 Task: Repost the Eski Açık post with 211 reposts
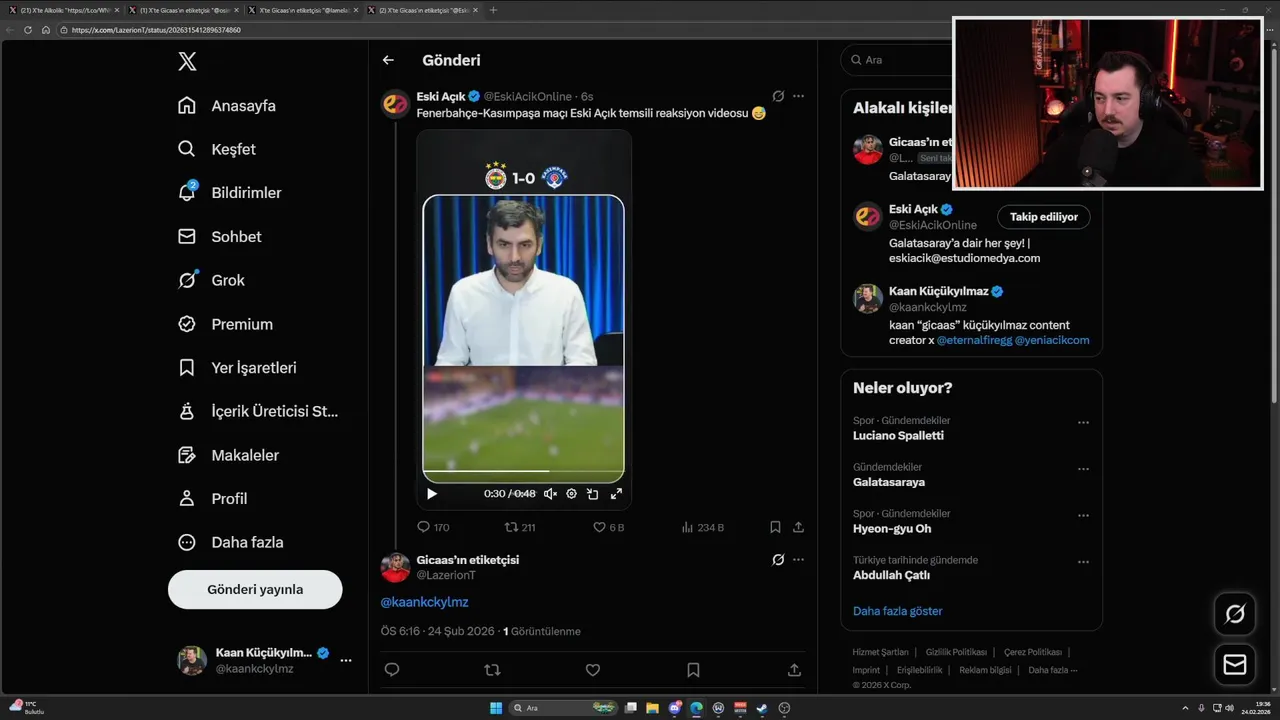click(520, 527)
